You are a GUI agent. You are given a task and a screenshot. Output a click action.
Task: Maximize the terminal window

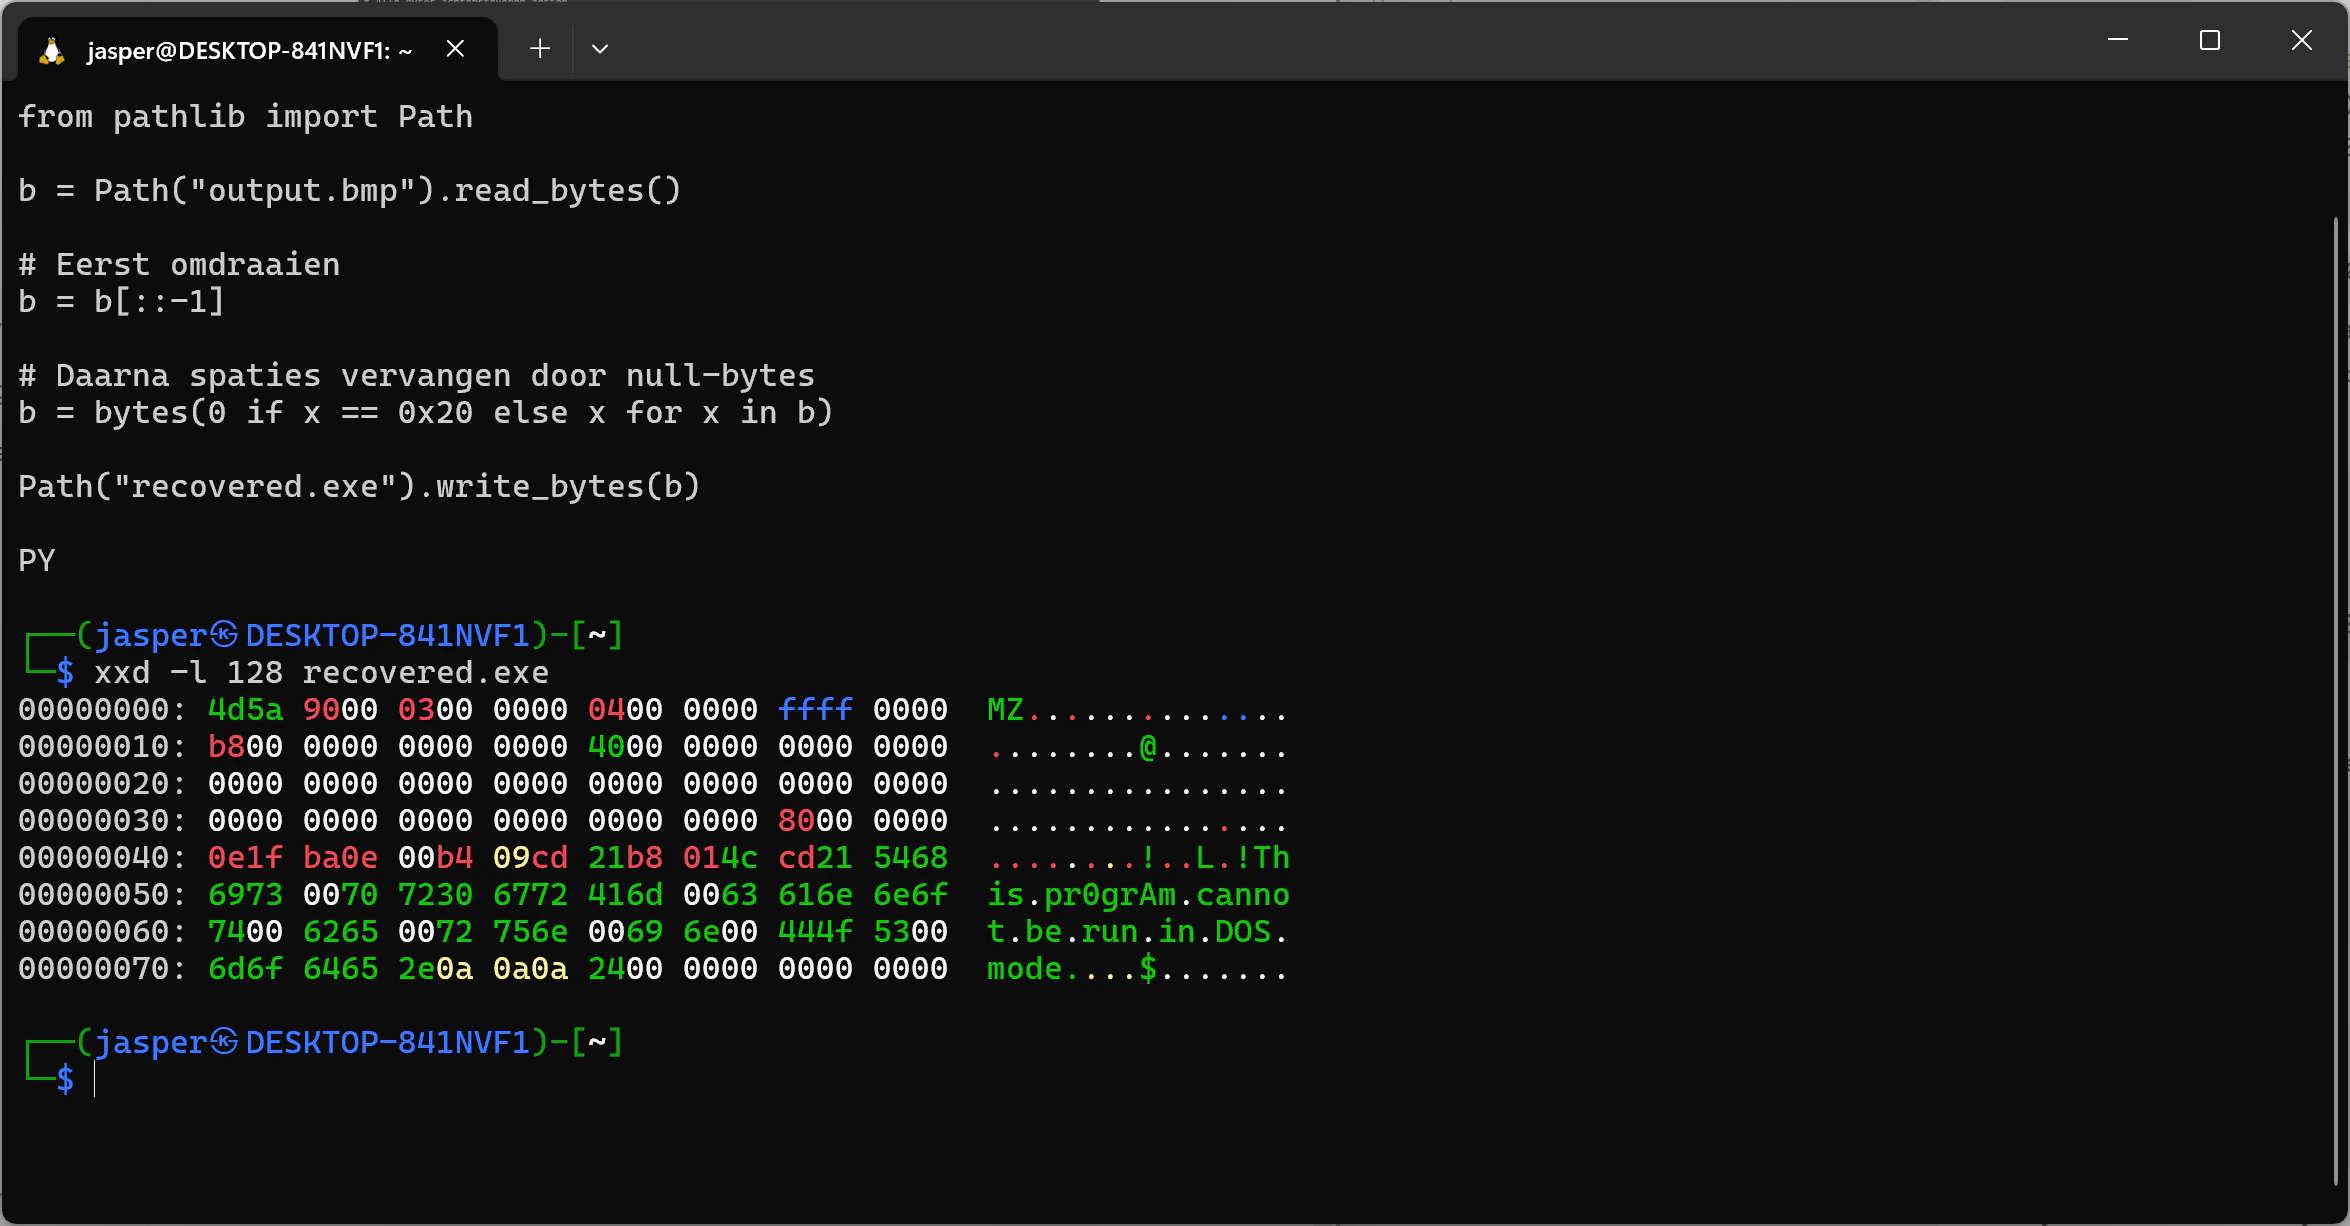[2210, 40]
